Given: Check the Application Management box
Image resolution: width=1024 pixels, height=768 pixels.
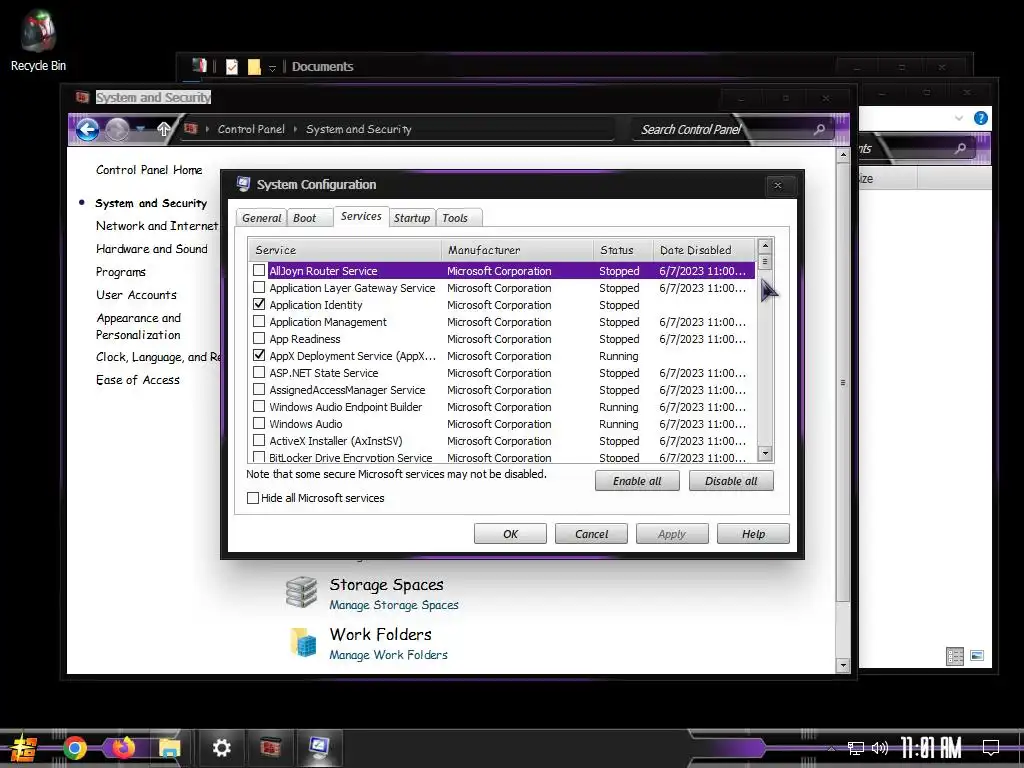Looking at the screenshot, I should pyautogui.click(x=259, y=321).
